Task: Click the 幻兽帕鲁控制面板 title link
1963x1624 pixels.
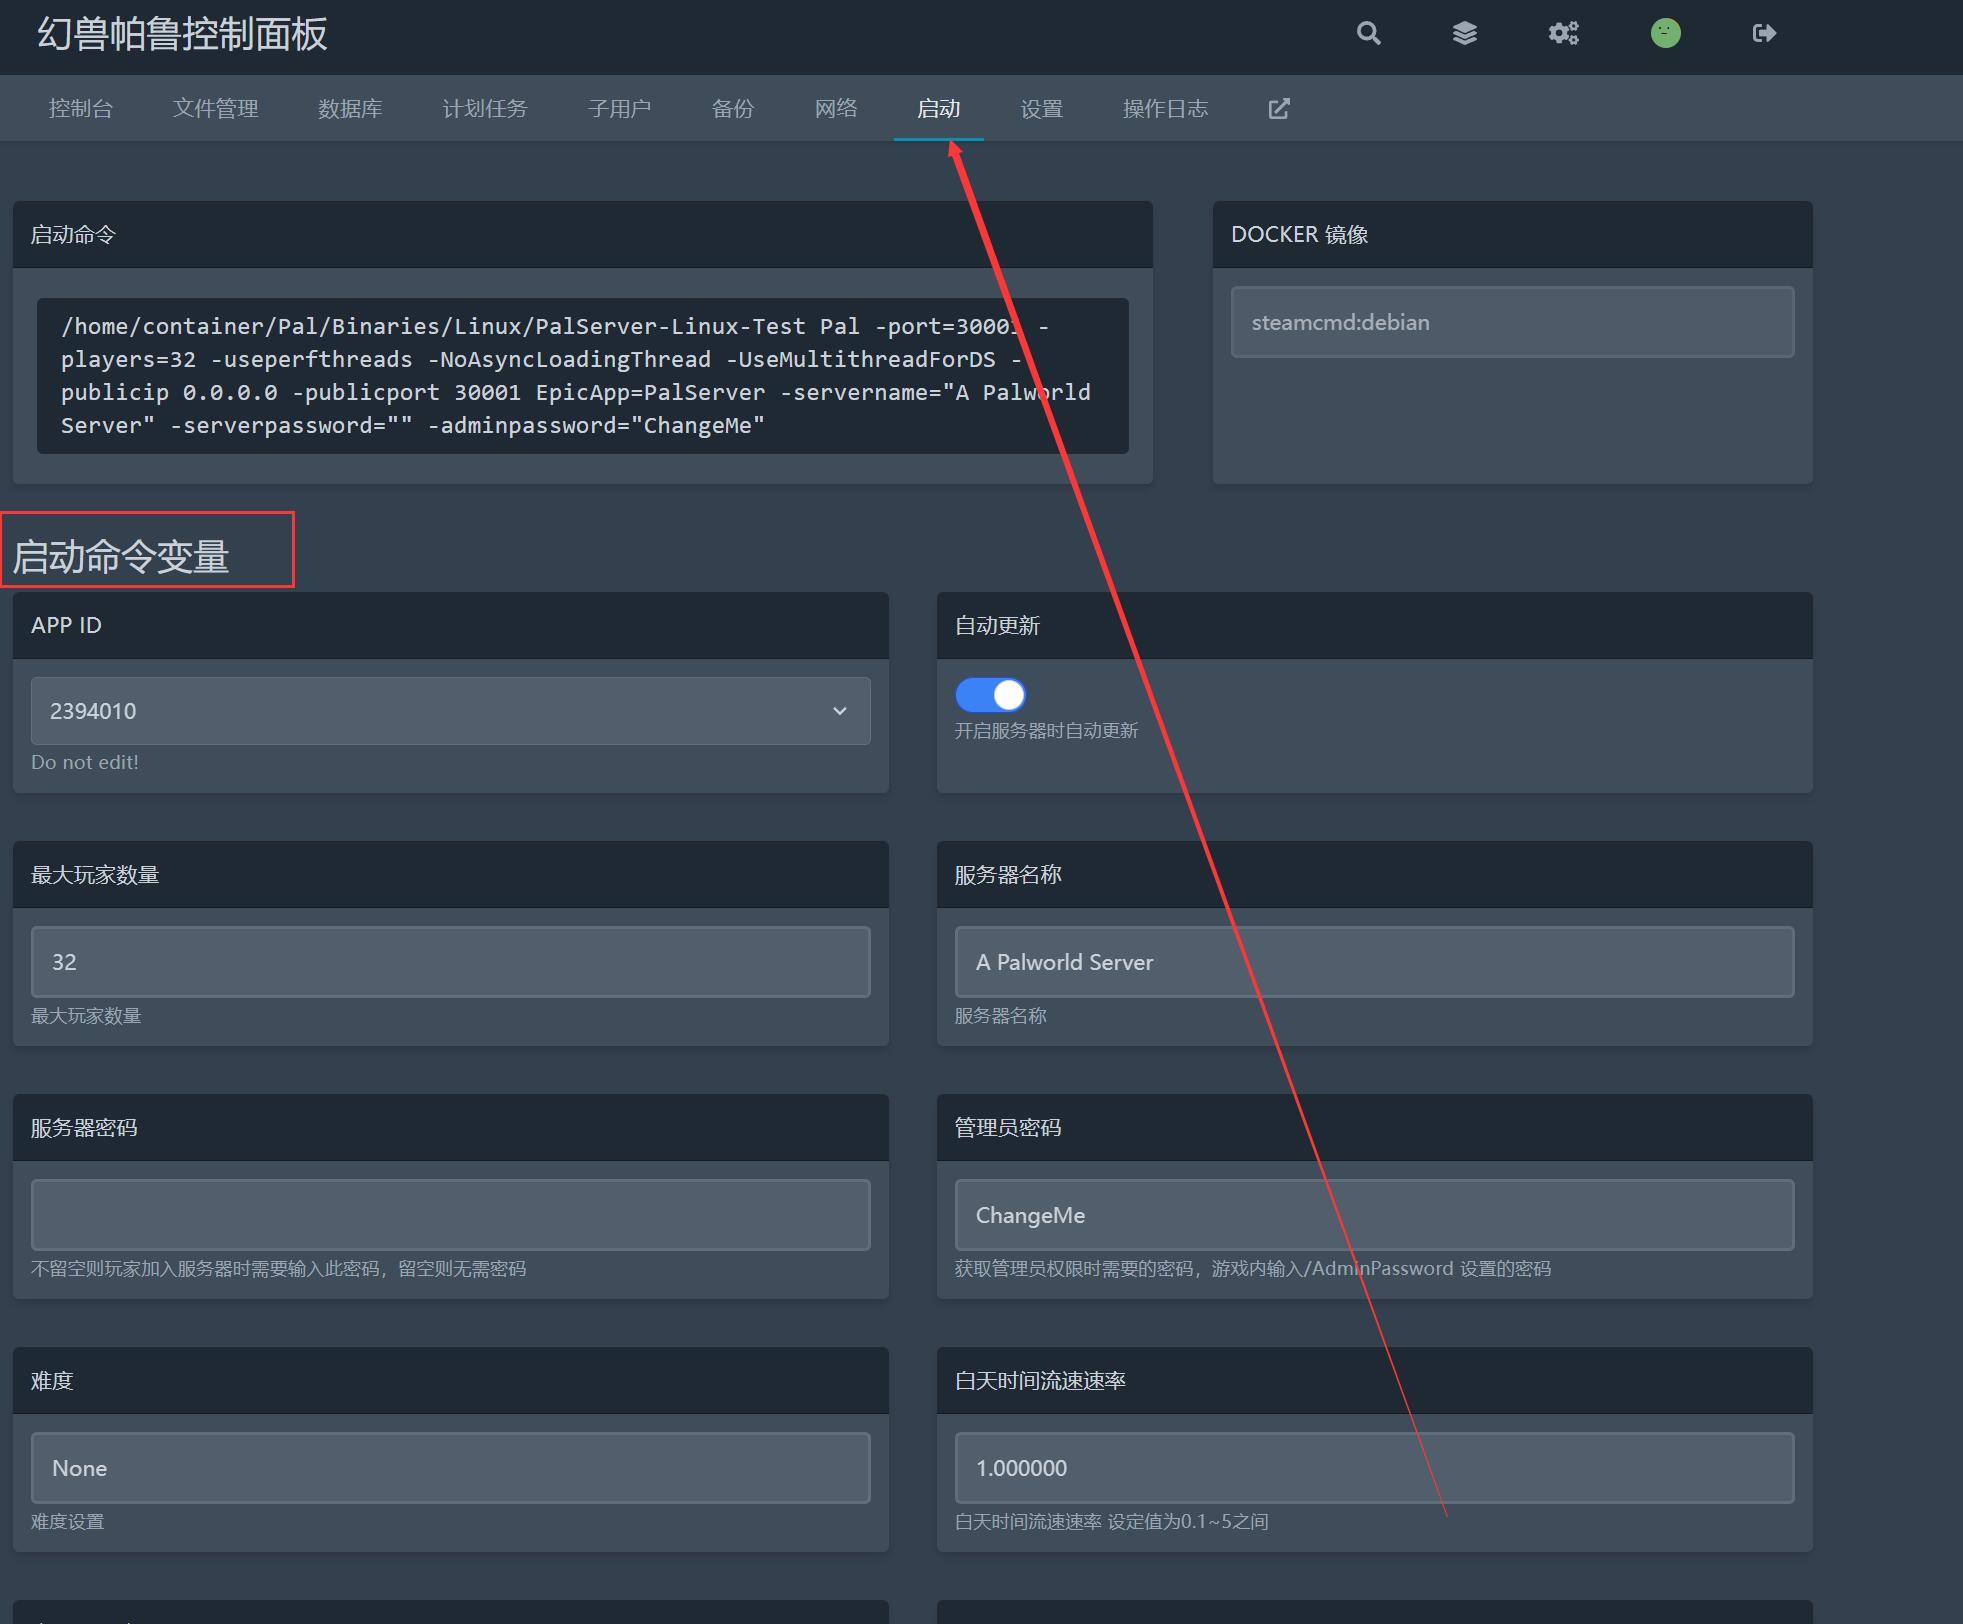Action: [x=182, y=34]
